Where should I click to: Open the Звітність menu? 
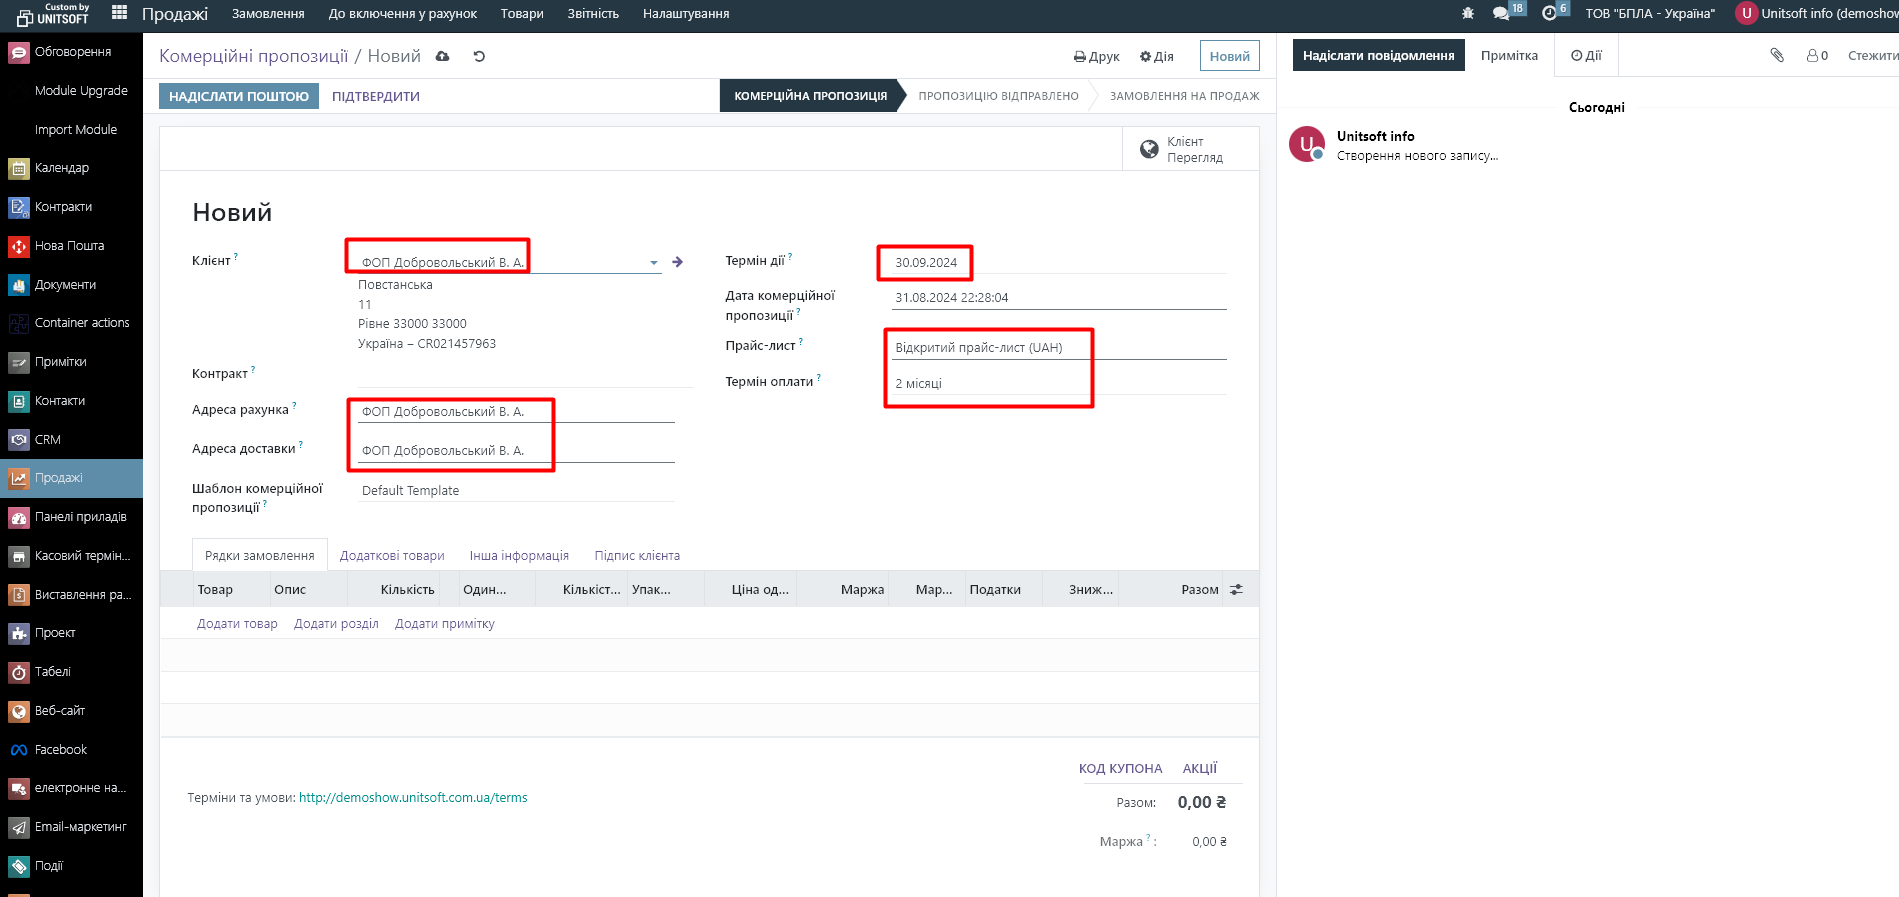point(593,14)
